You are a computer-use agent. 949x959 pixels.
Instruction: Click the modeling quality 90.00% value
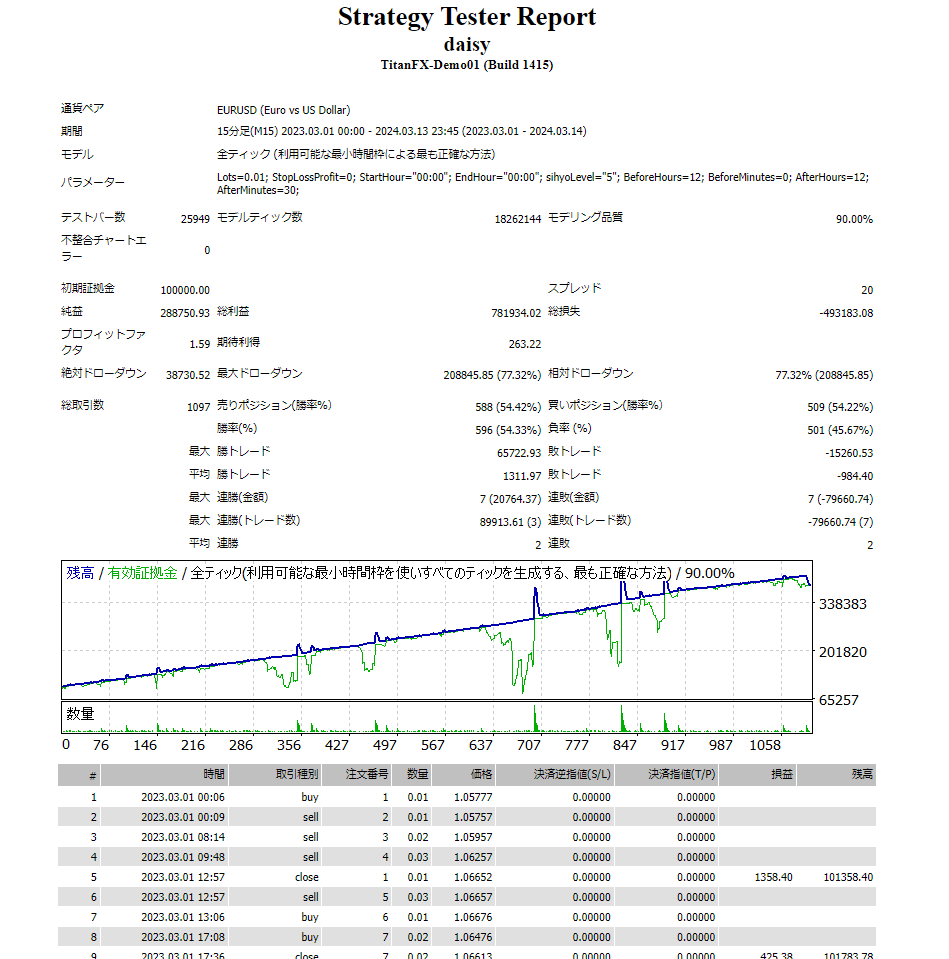click(x=854, y=219)
